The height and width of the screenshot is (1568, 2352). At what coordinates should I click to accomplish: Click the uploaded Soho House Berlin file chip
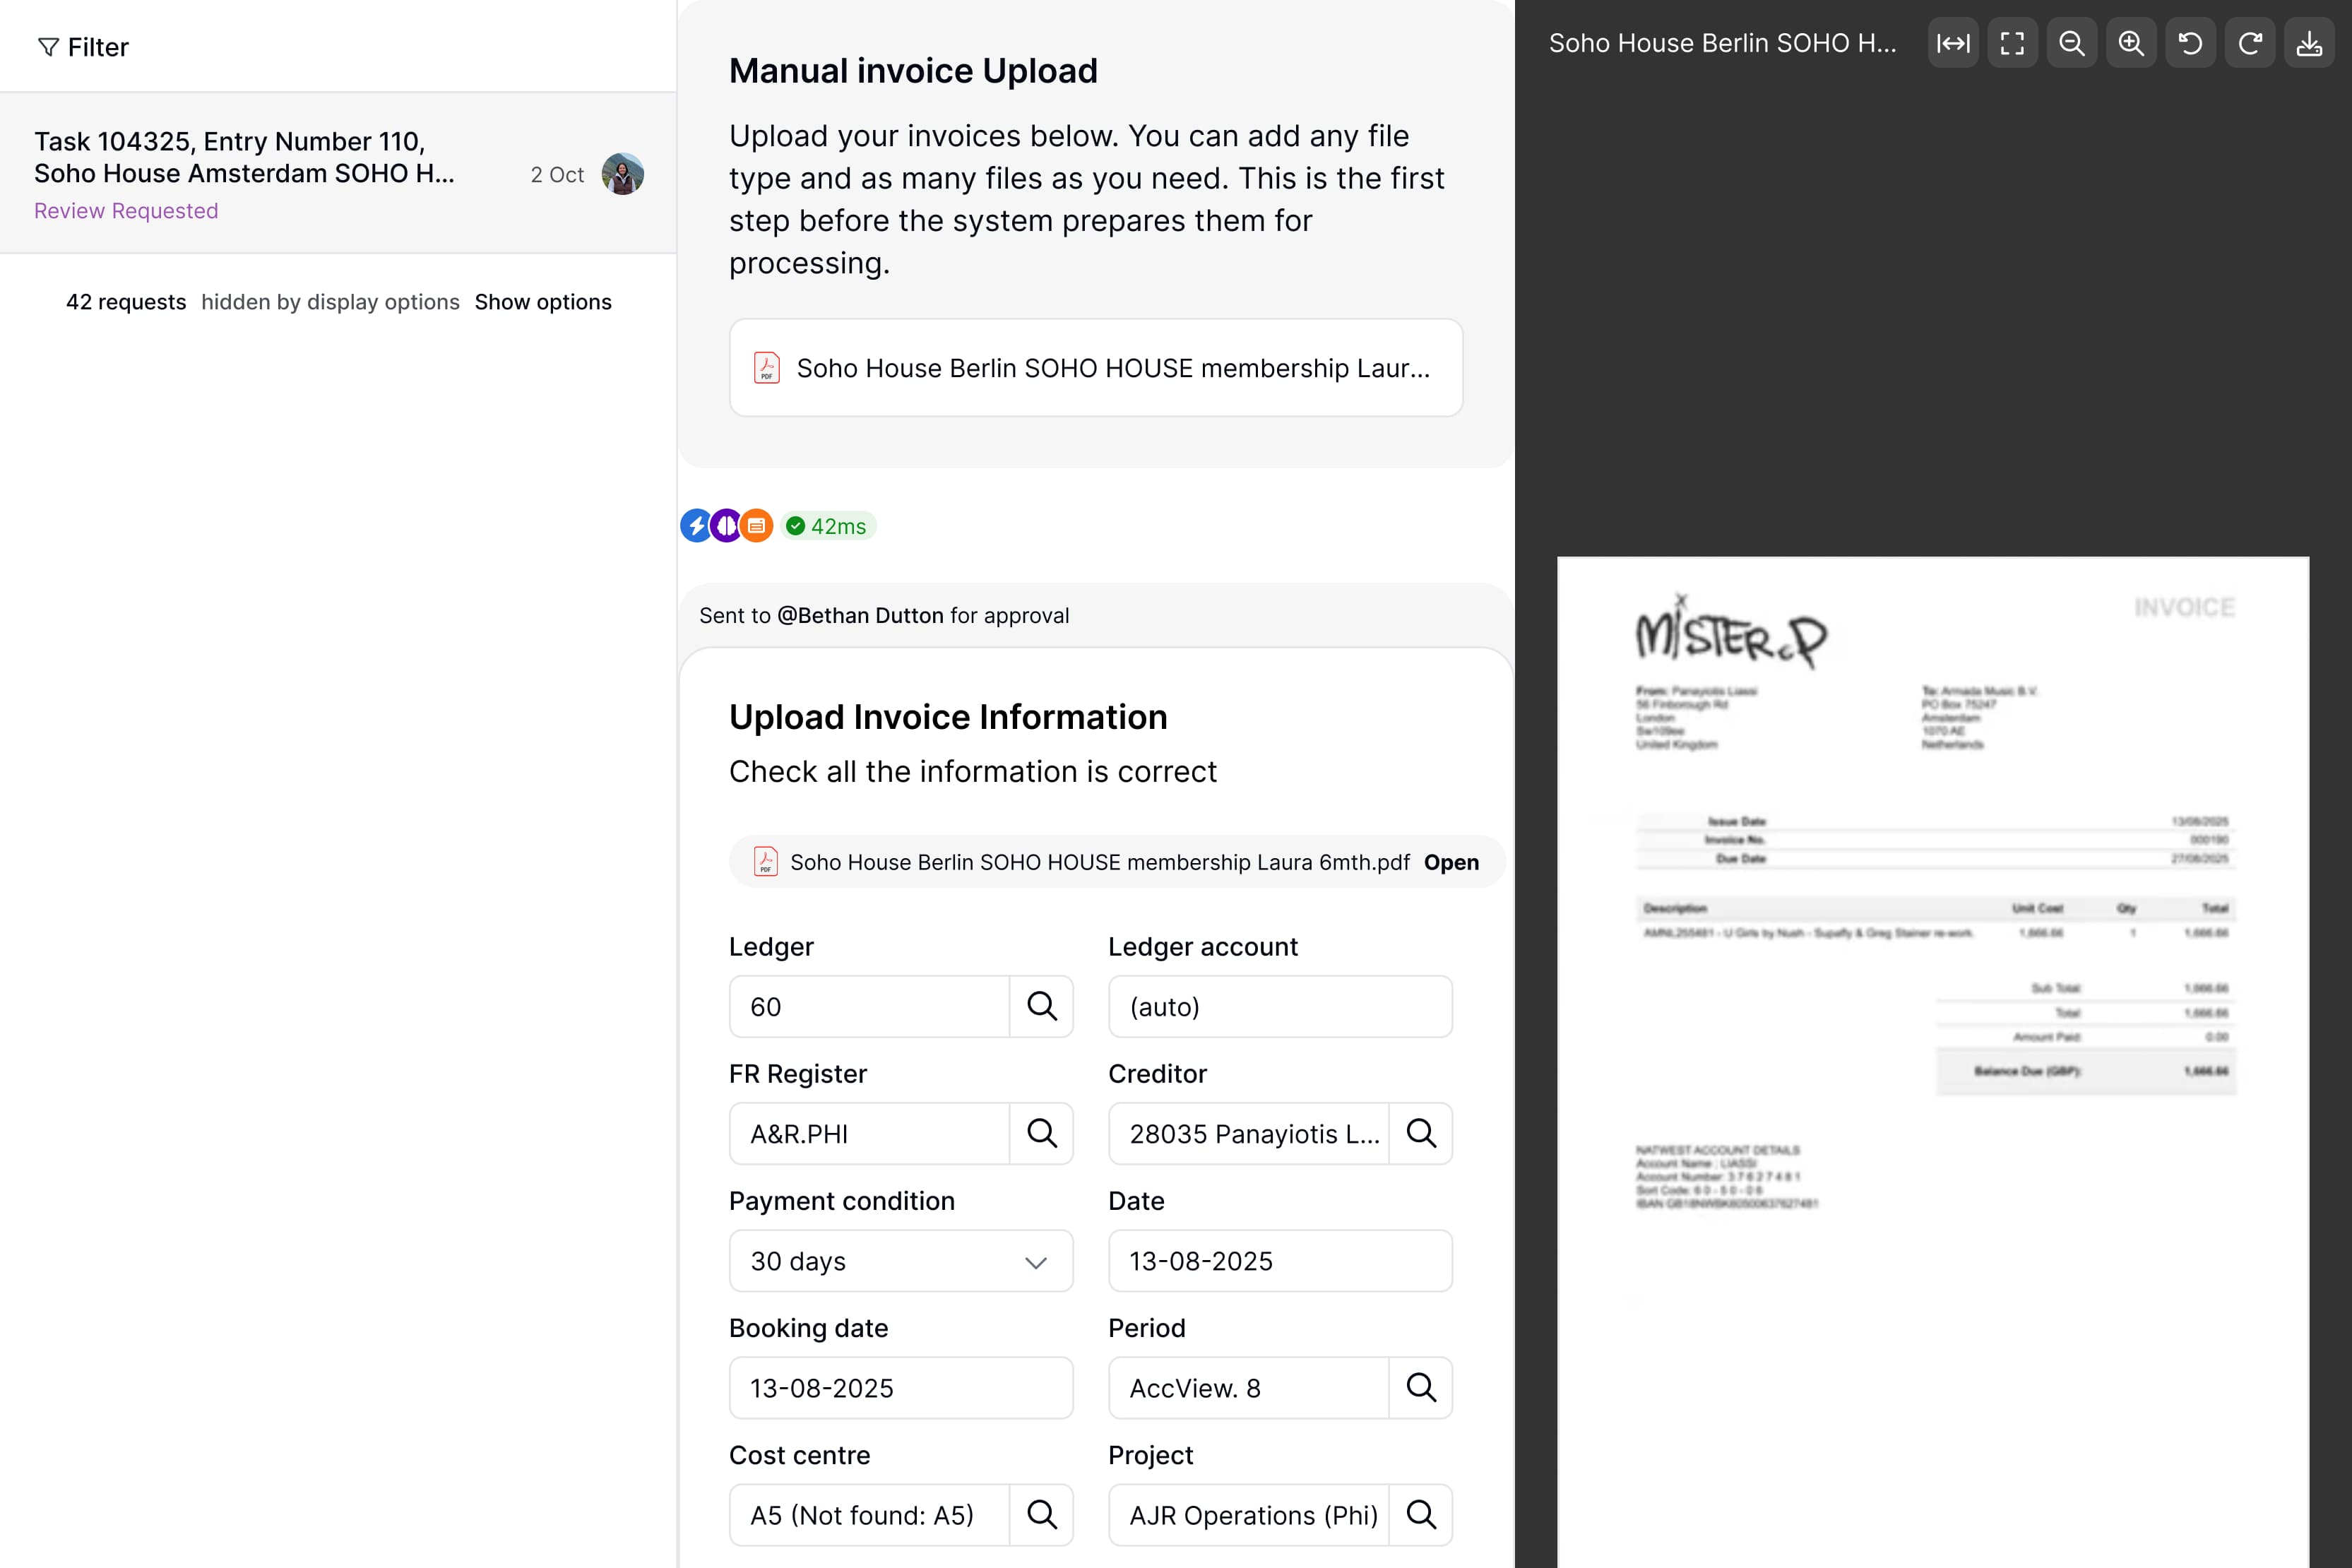click(x=1095, y=368)
